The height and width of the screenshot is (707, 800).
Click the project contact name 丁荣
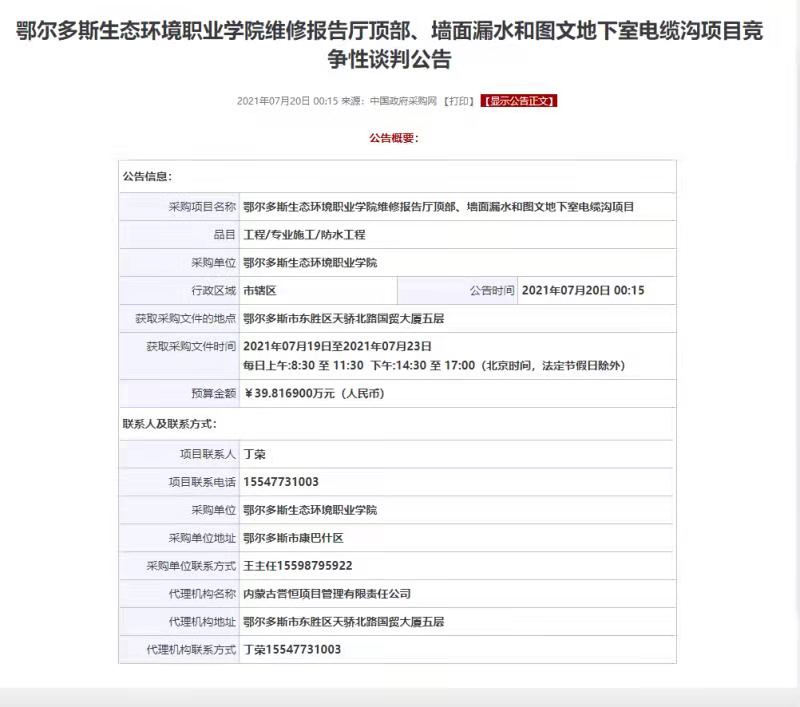point(254,454)
